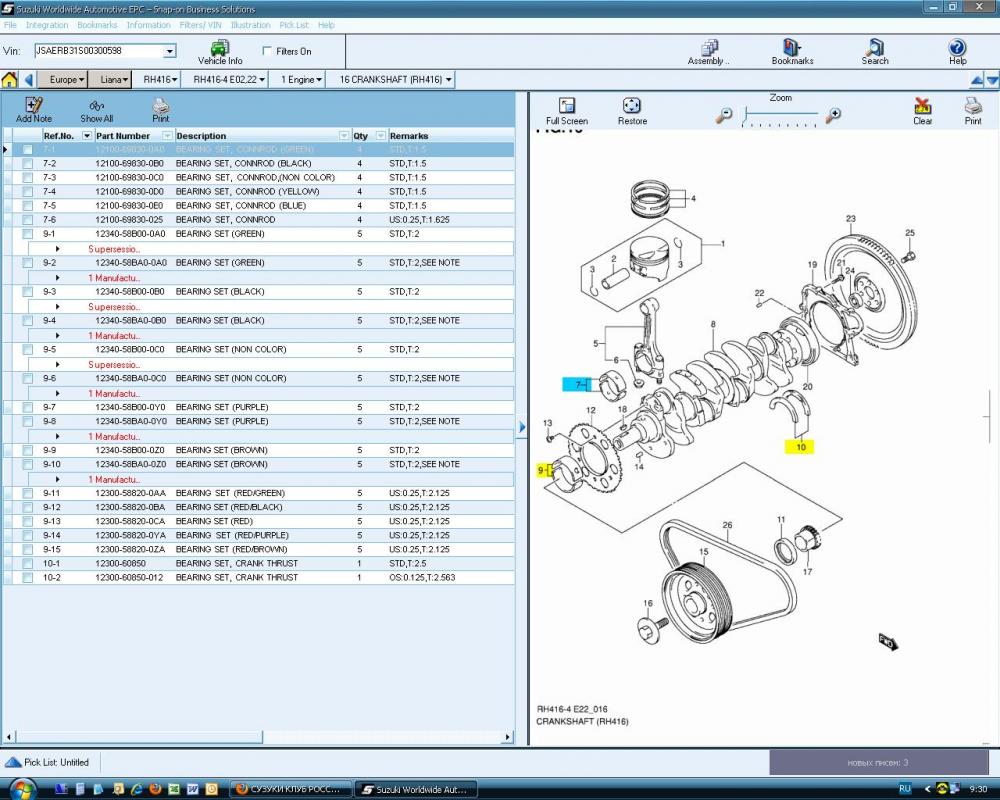
Task: Open the Europe region dropdown
Action: pyautogui.click(x=62, y=80)
